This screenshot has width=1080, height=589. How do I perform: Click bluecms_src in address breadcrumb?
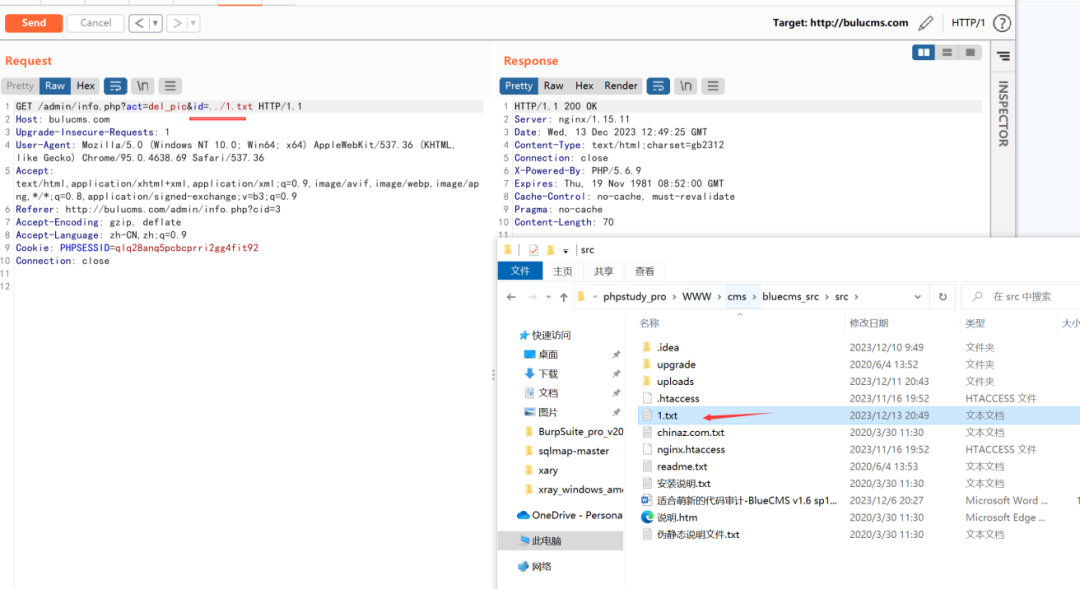(790, 296)
